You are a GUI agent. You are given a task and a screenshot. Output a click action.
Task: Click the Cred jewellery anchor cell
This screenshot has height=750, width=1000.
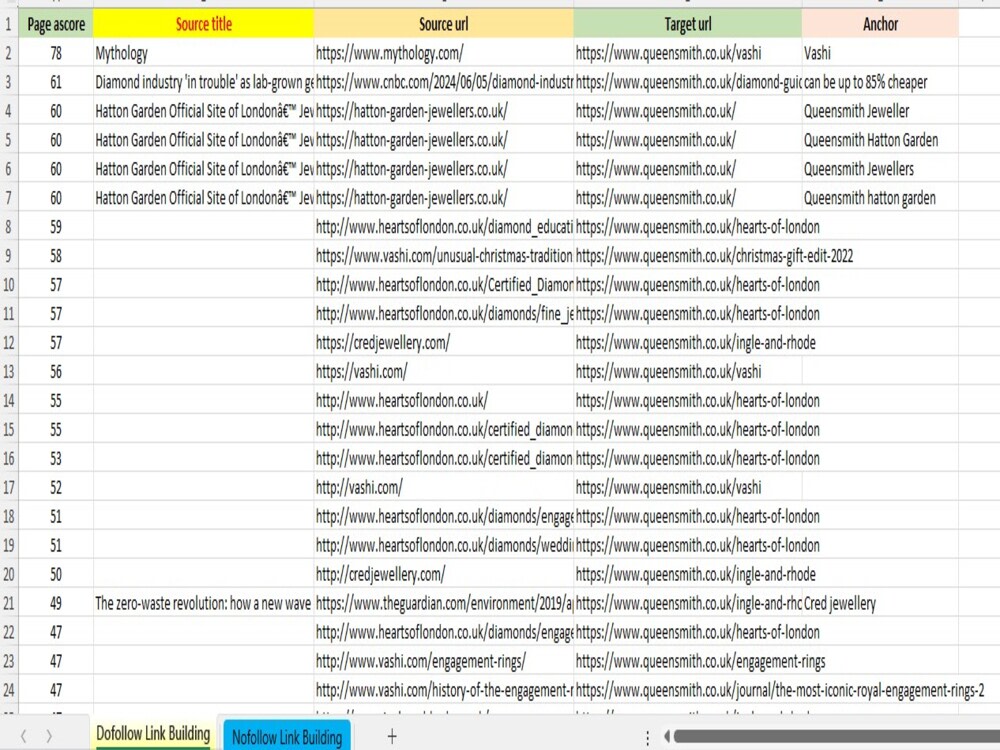point(880,603)
